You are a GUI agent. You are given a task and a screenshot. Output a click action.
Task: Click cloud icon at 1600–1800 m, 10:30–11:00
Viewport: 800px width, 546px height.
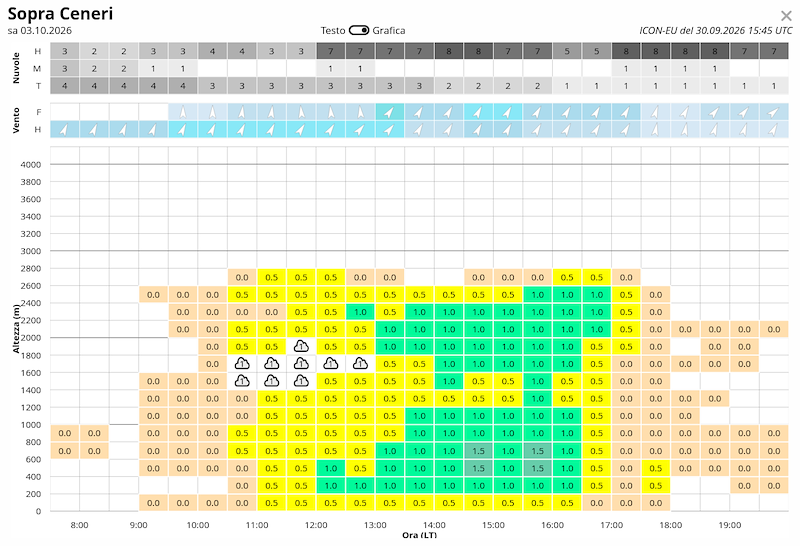pyautogui.click(x=242, y=364)
